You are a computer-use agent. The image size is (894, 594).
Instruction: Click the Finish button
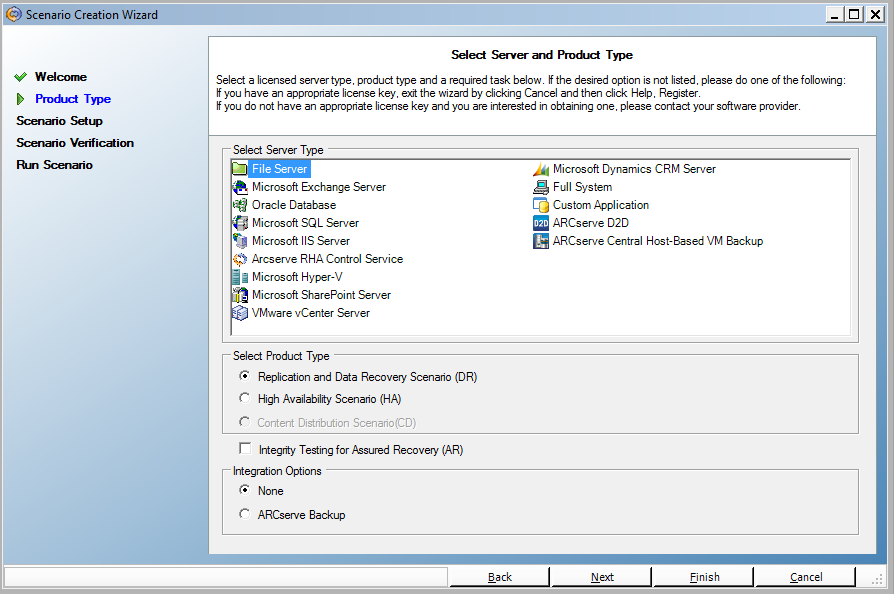[704, 577]
